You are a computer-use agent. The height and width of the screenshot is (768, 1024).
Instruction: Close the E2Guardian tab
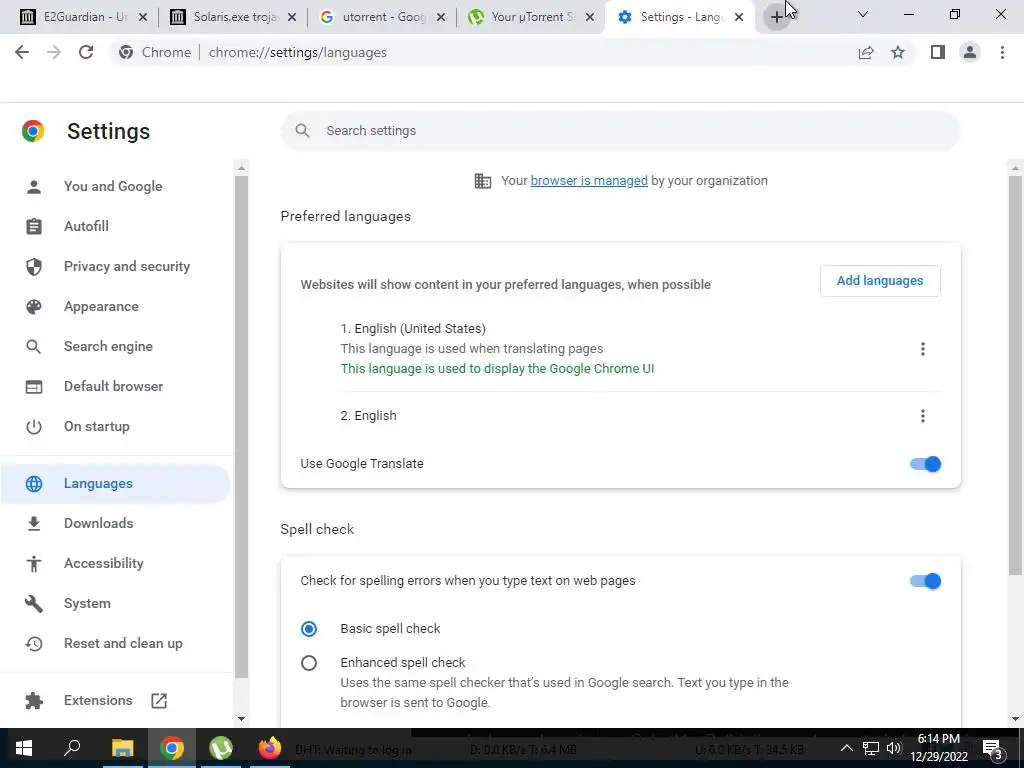pyautogui.click(x=144, y=17)
